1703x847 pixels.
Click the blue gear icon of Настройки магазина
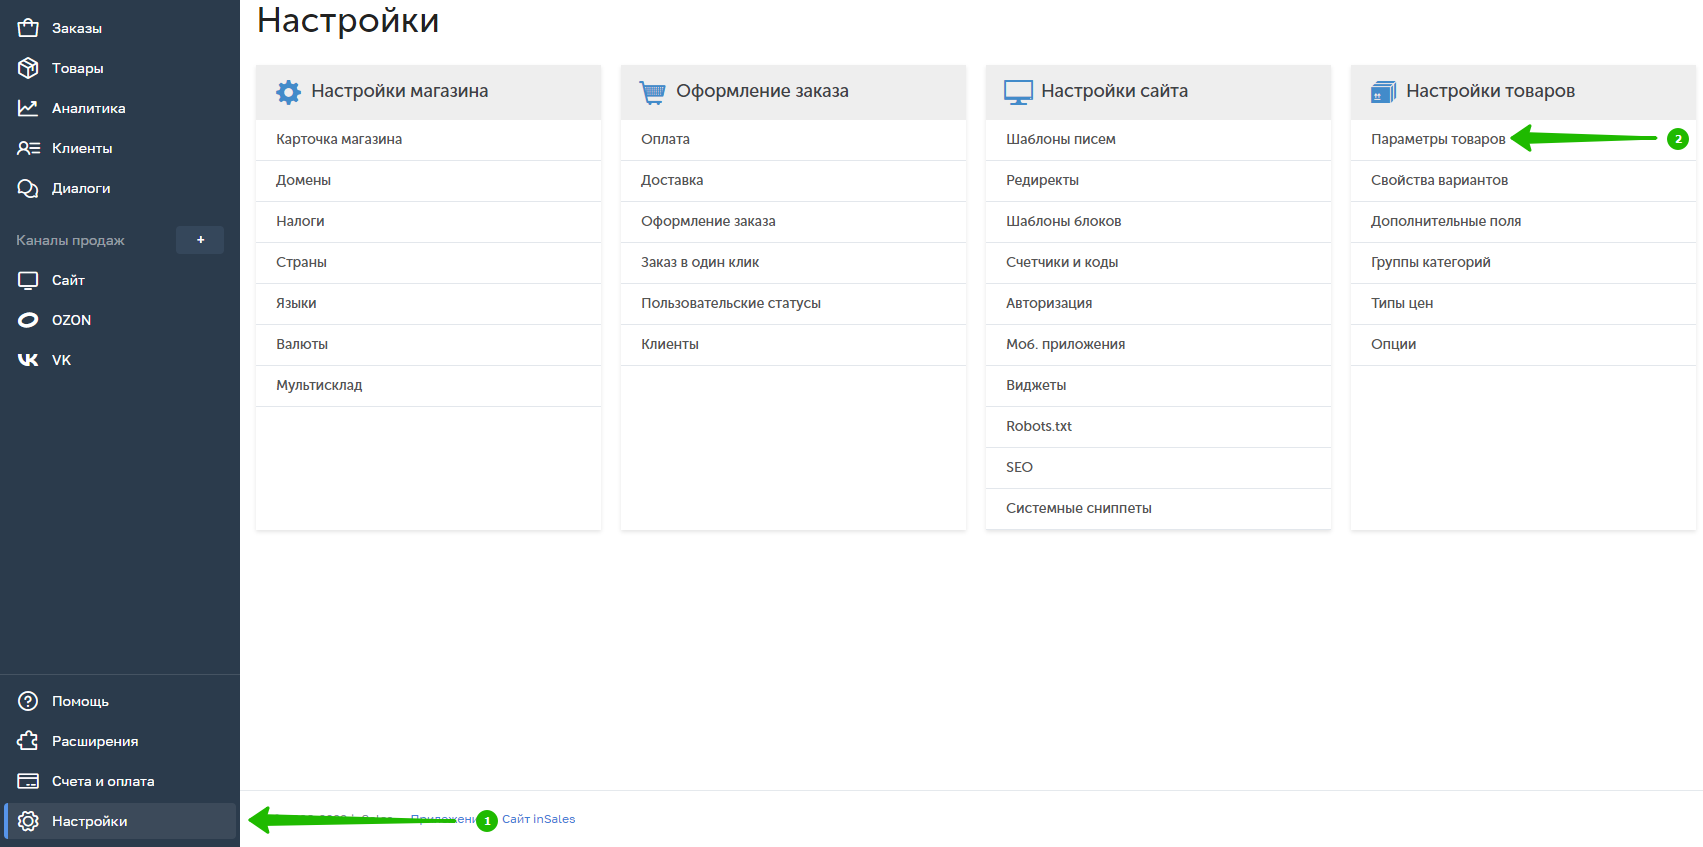pos(288,92)
